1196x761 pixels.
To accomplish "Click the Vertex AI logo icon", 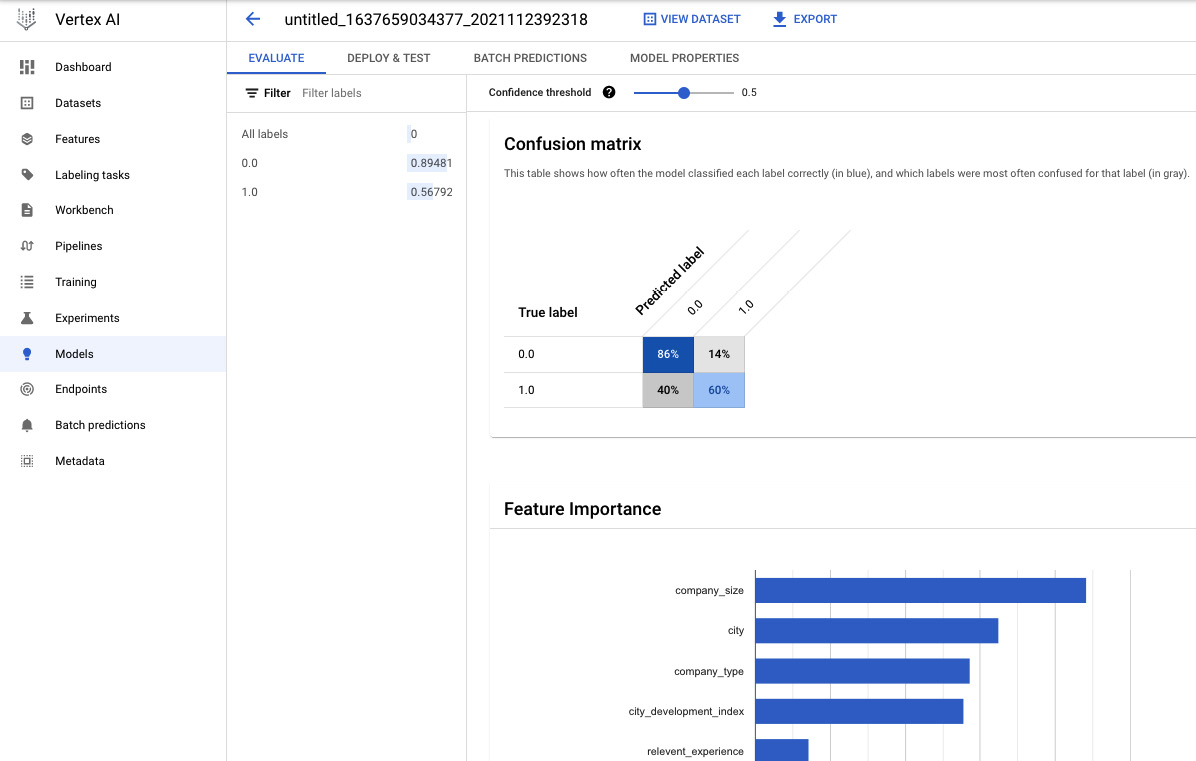I will click(27, 19).
